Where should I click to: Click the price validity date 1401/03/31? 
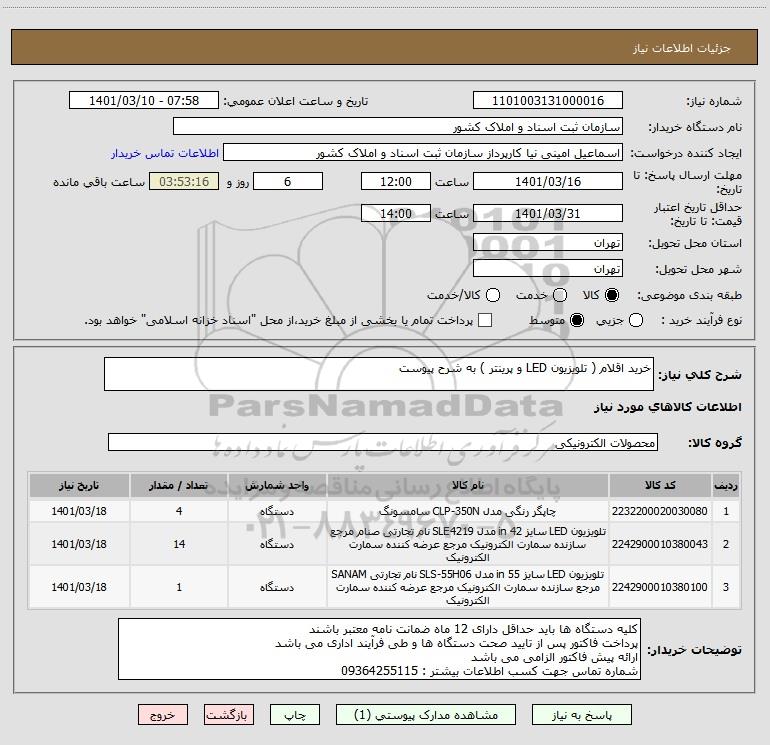coord(548,213)
